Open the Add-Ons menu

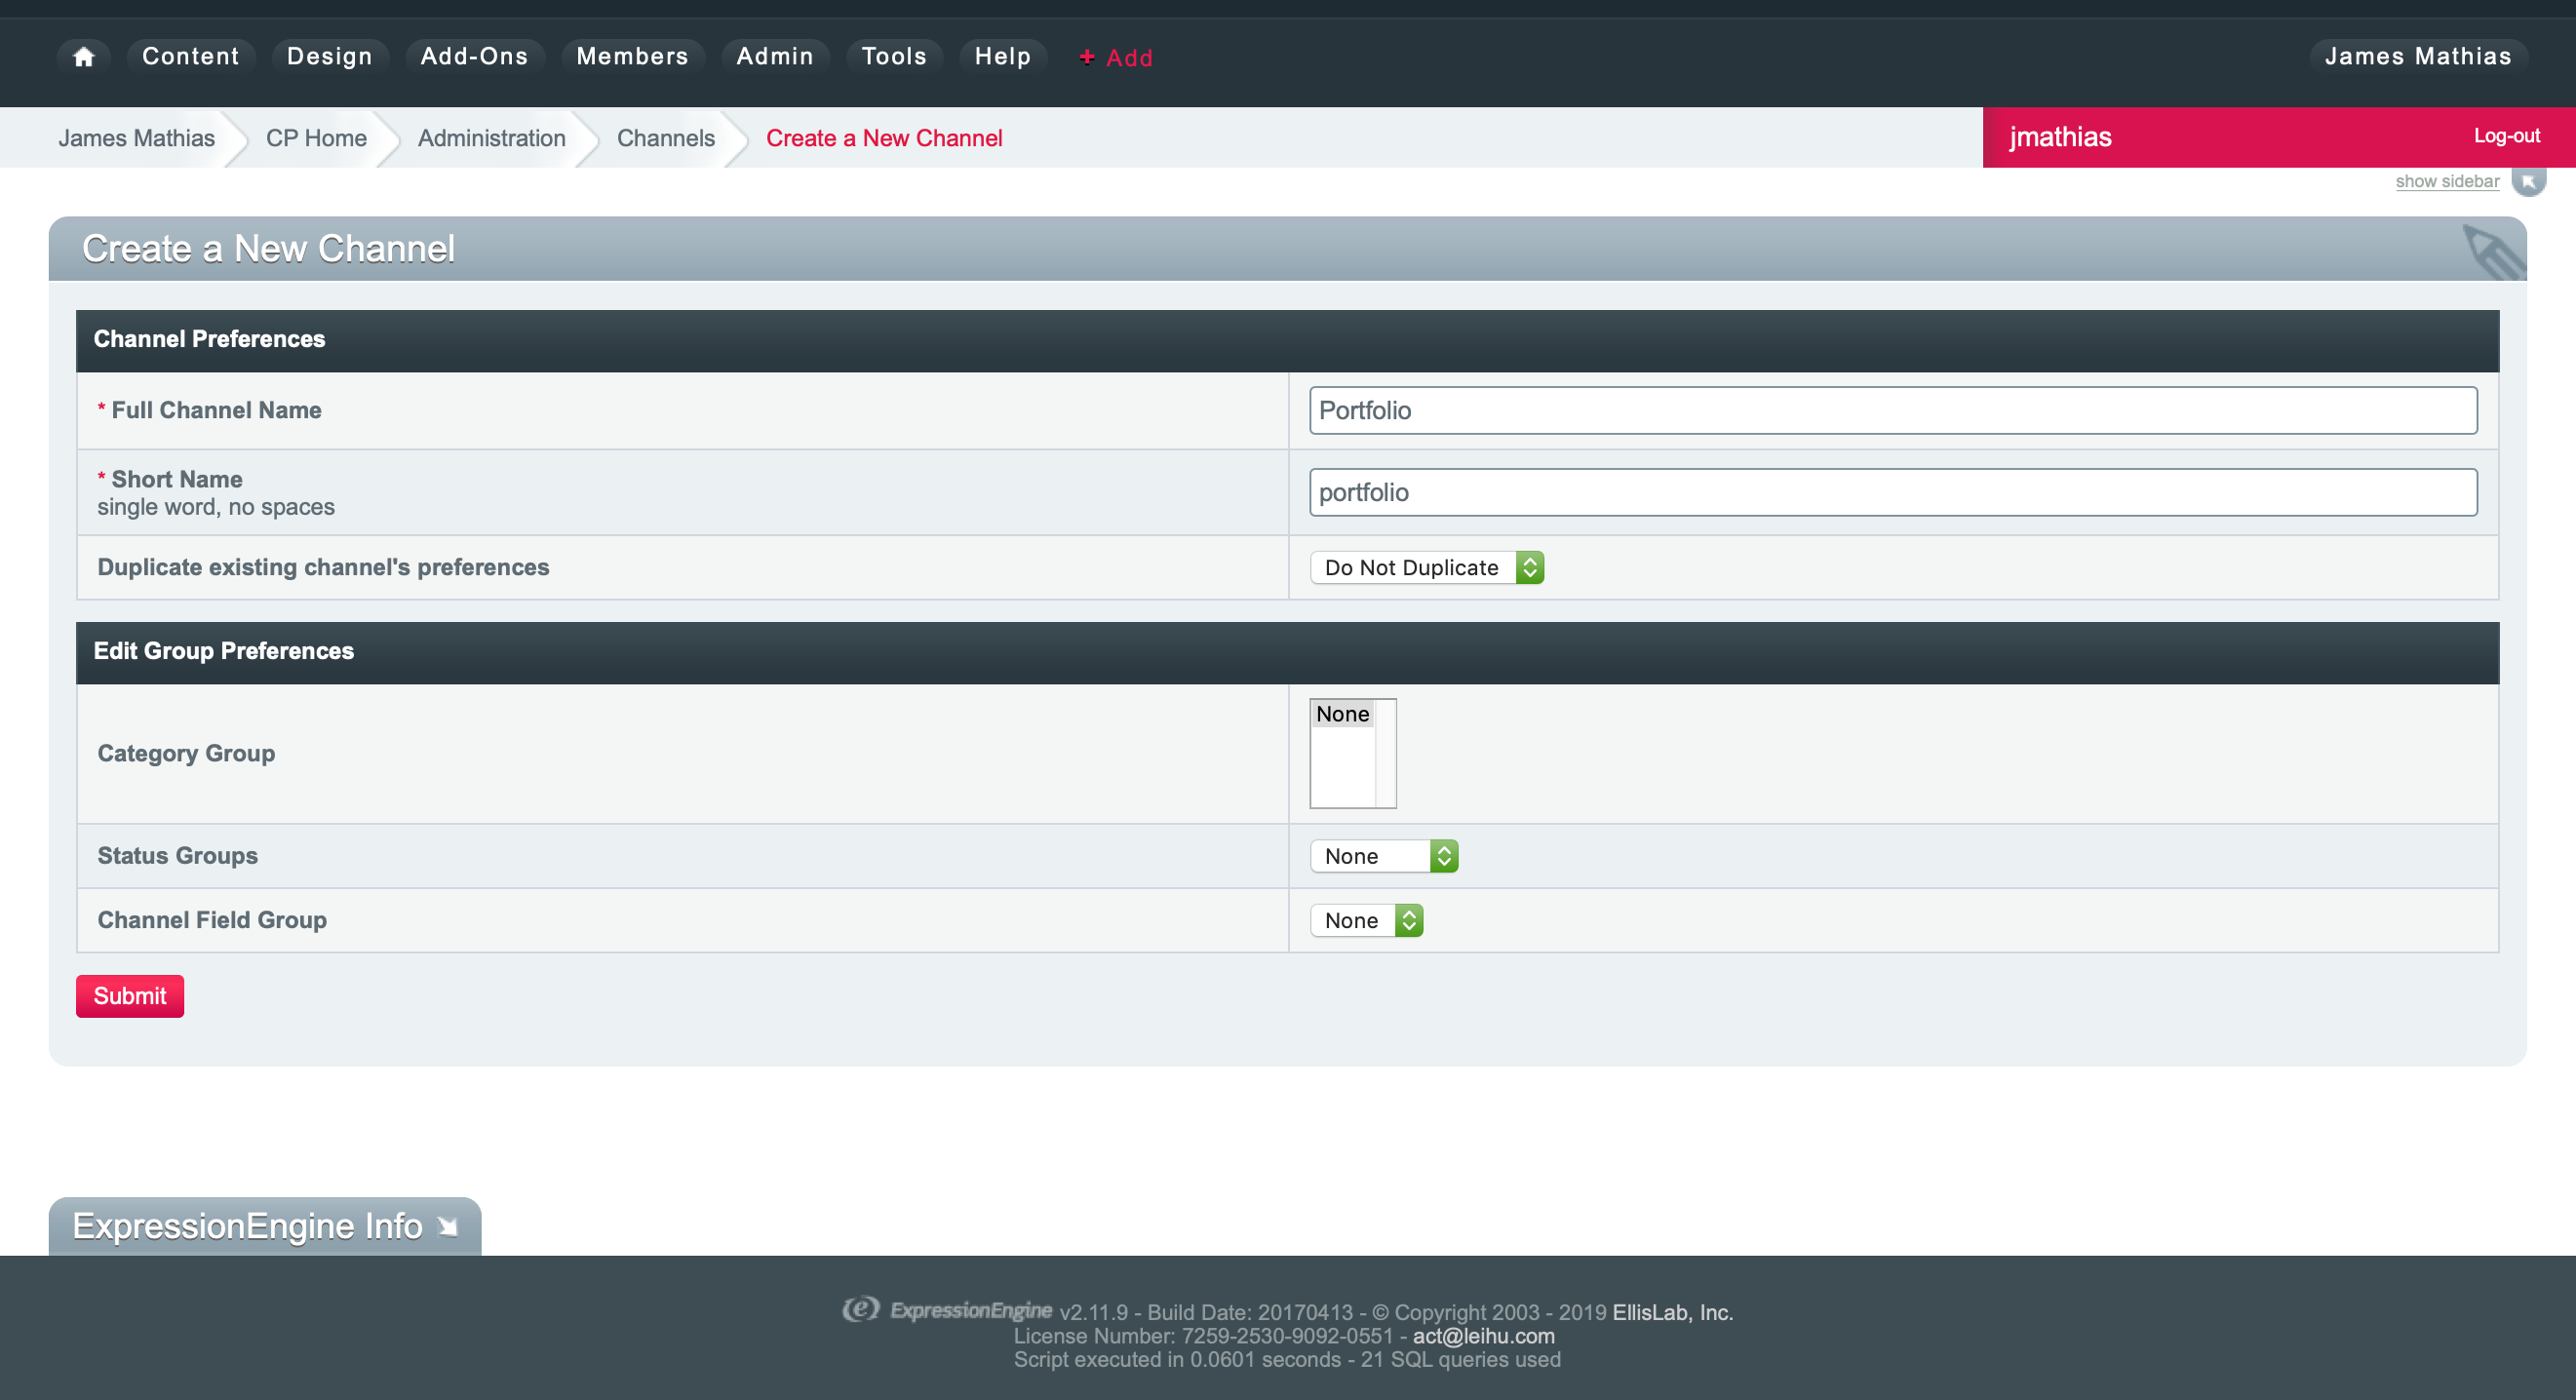point(474,57)
